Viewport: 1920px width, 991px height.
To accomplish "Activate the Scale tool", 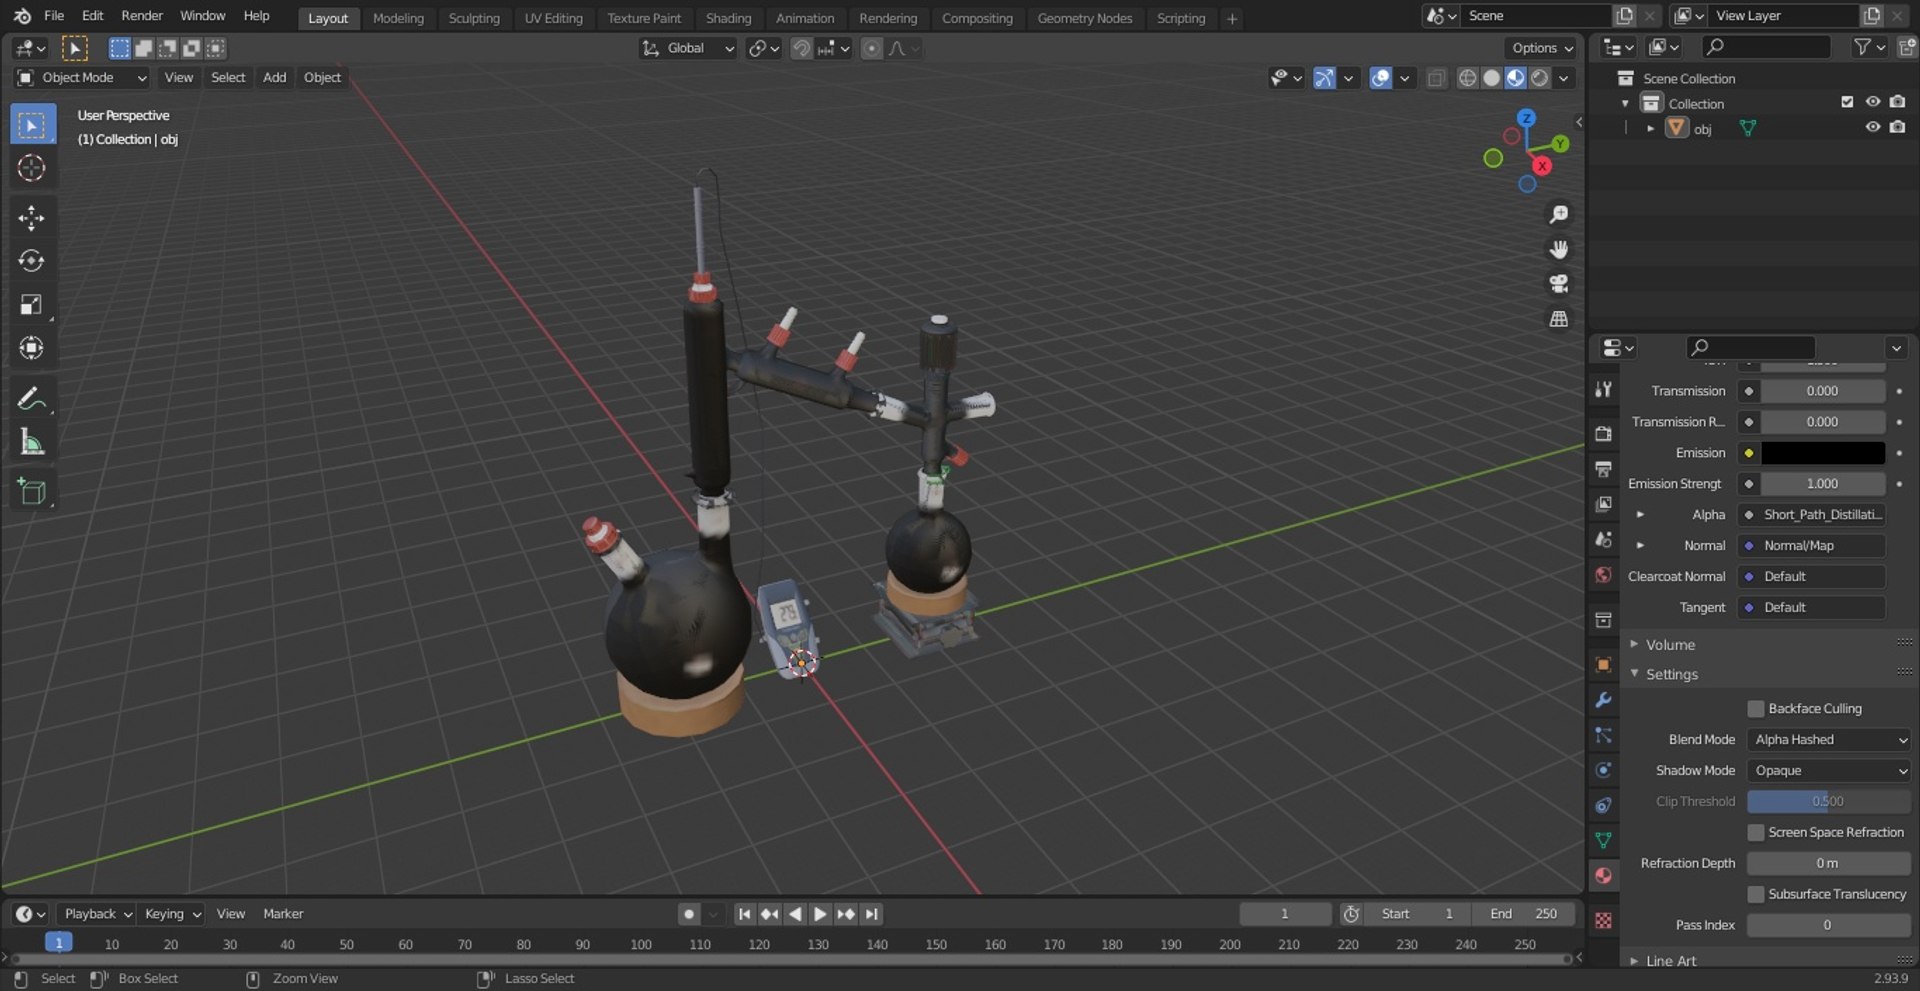I will pyautogui.click(x=32, y=305).
